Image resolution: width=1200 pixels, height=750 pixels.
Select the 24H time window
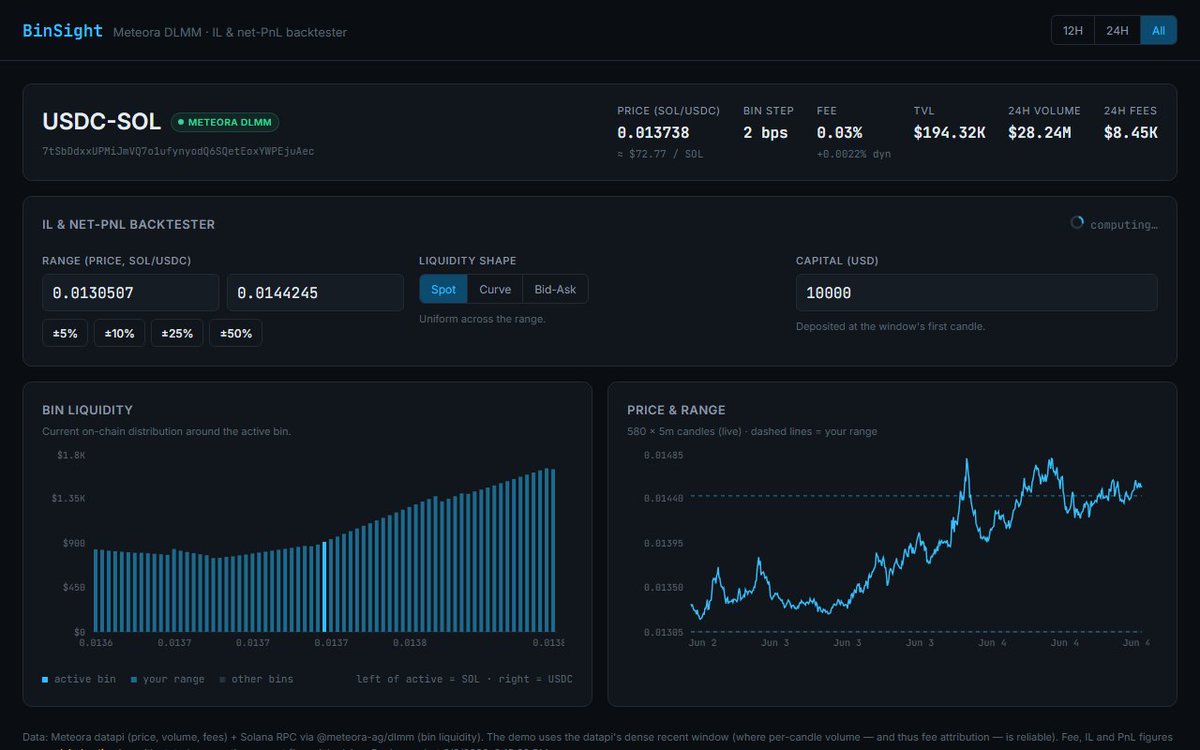click(x=1117, y=30)
